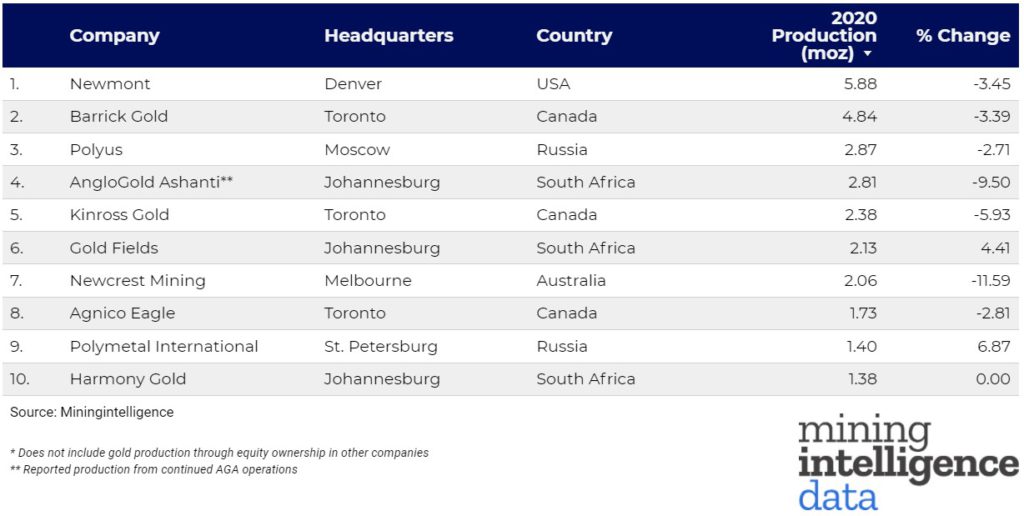Select the Gold Fields company cell
This screenshot has width=1024, height=516.
pos(114,248)
